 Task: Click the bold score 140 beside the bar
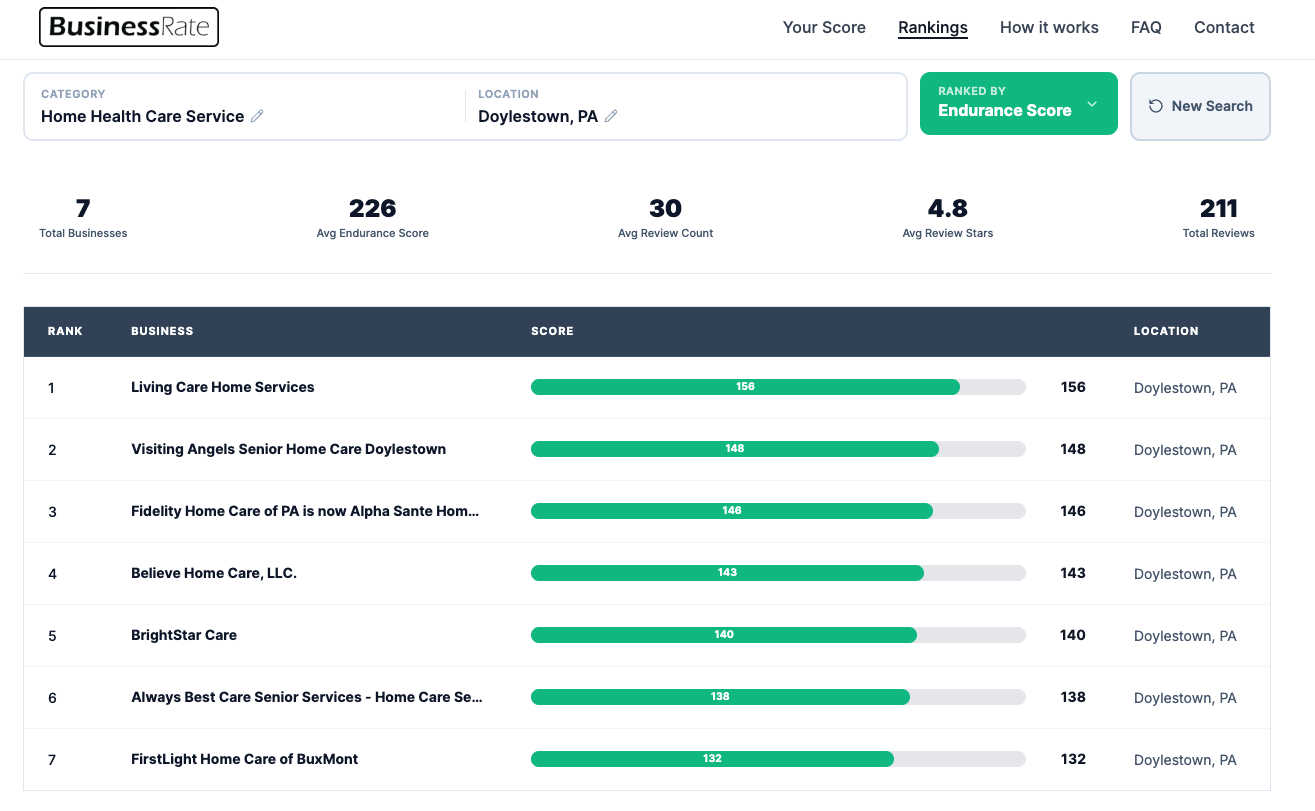coord(1073,635)
